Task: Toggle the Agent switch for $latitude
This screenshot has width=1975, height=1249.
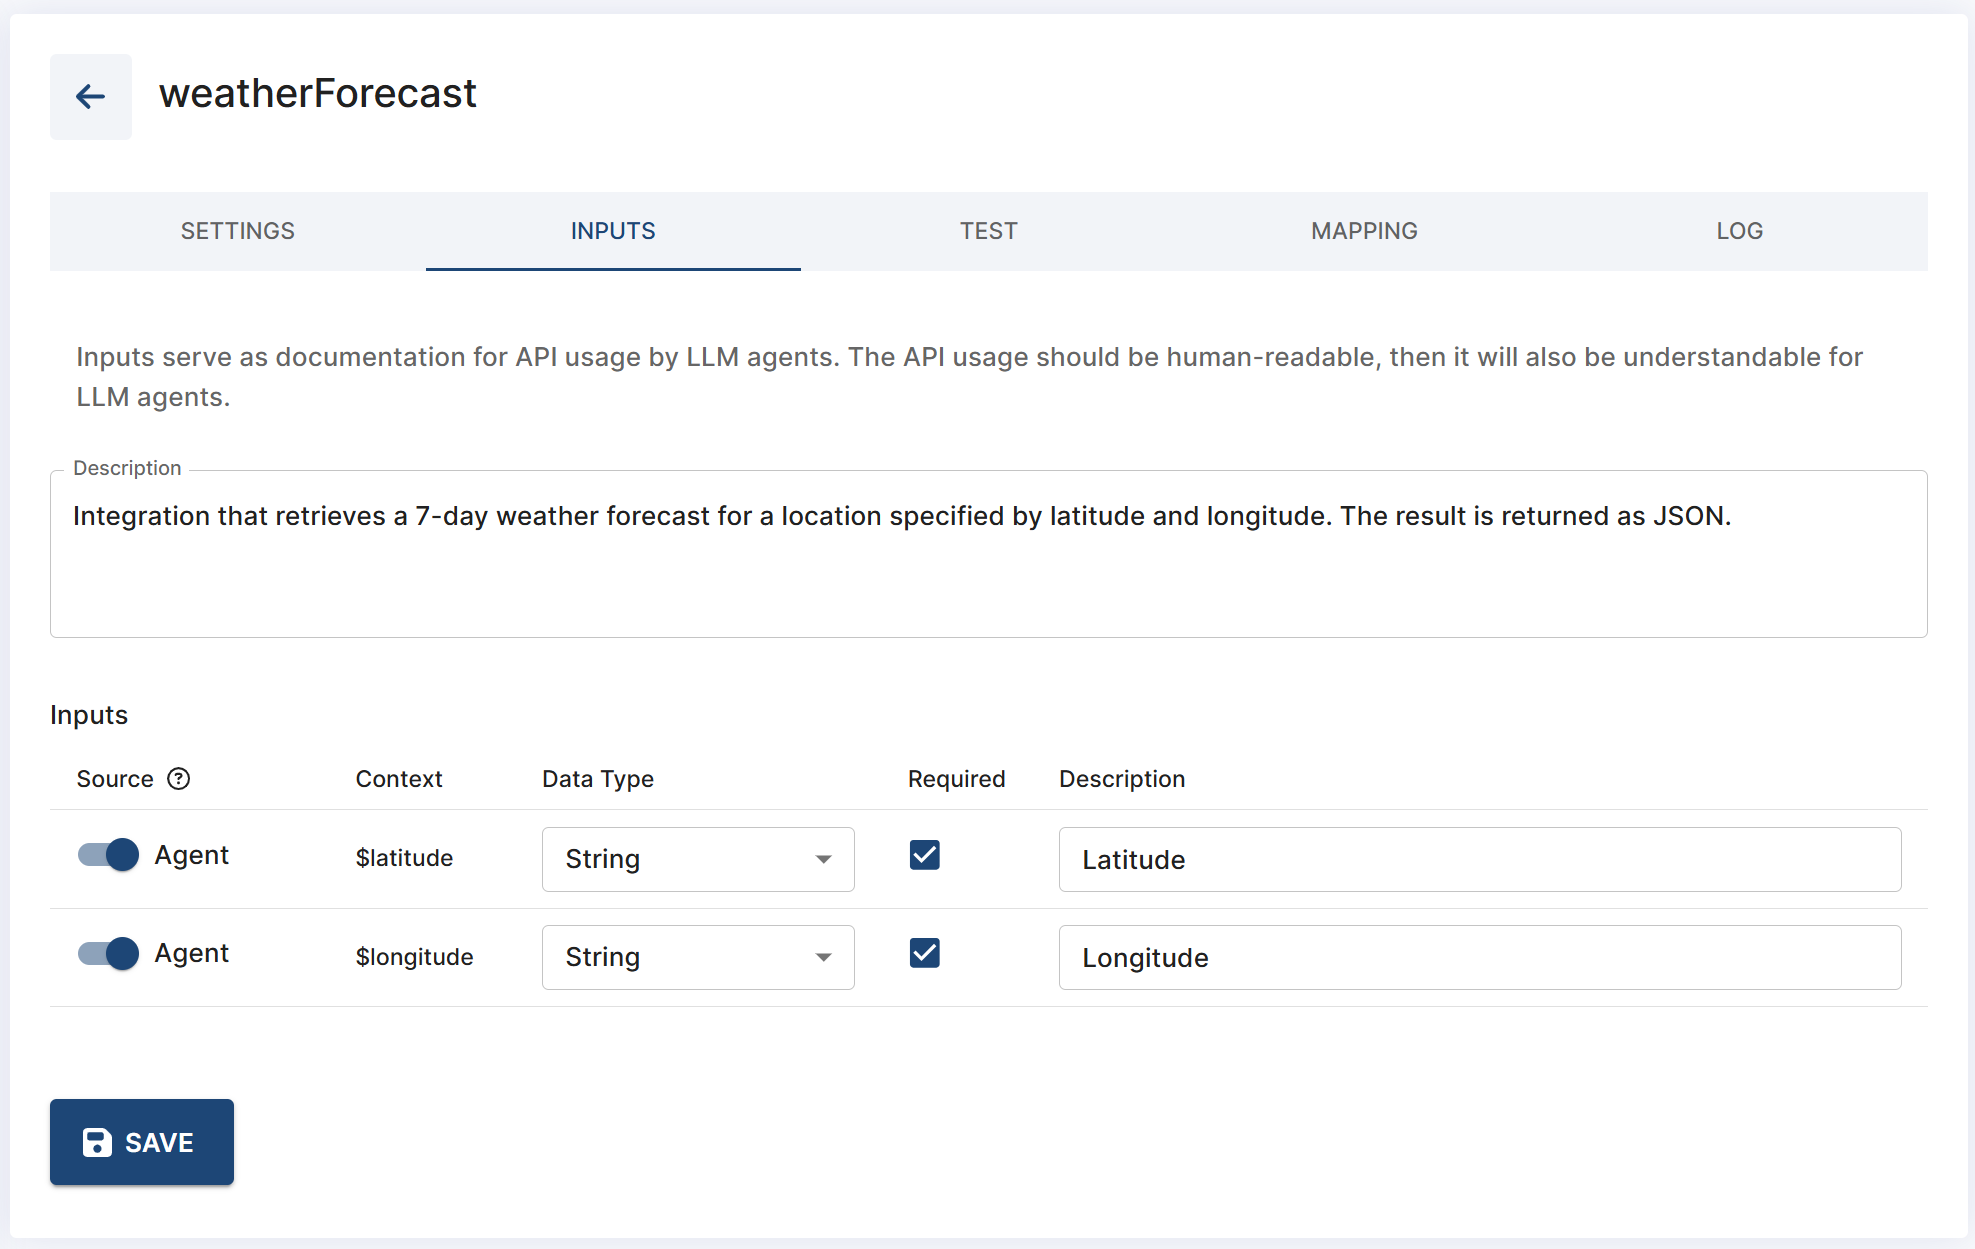Action: tap(109, 855)
